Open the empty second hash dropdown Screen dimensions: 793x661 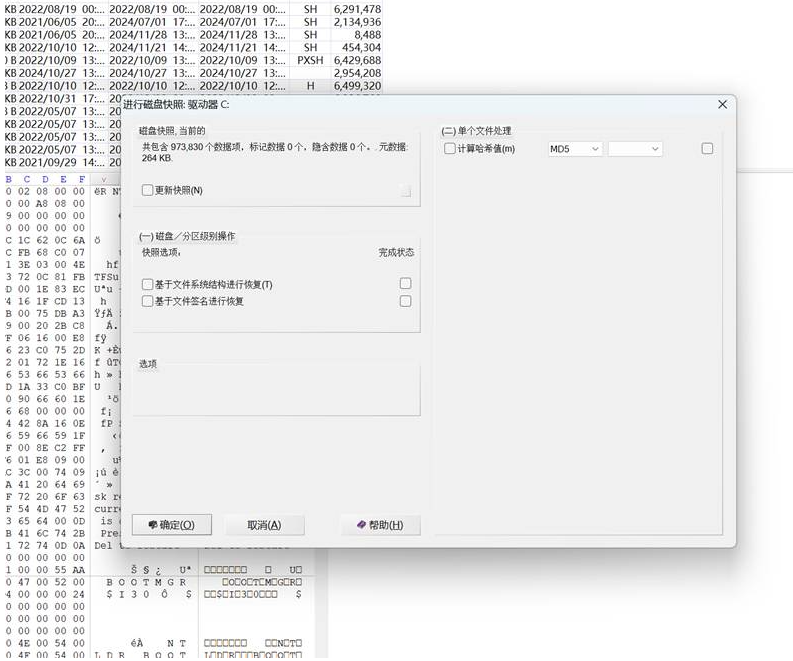pos(635,149)
